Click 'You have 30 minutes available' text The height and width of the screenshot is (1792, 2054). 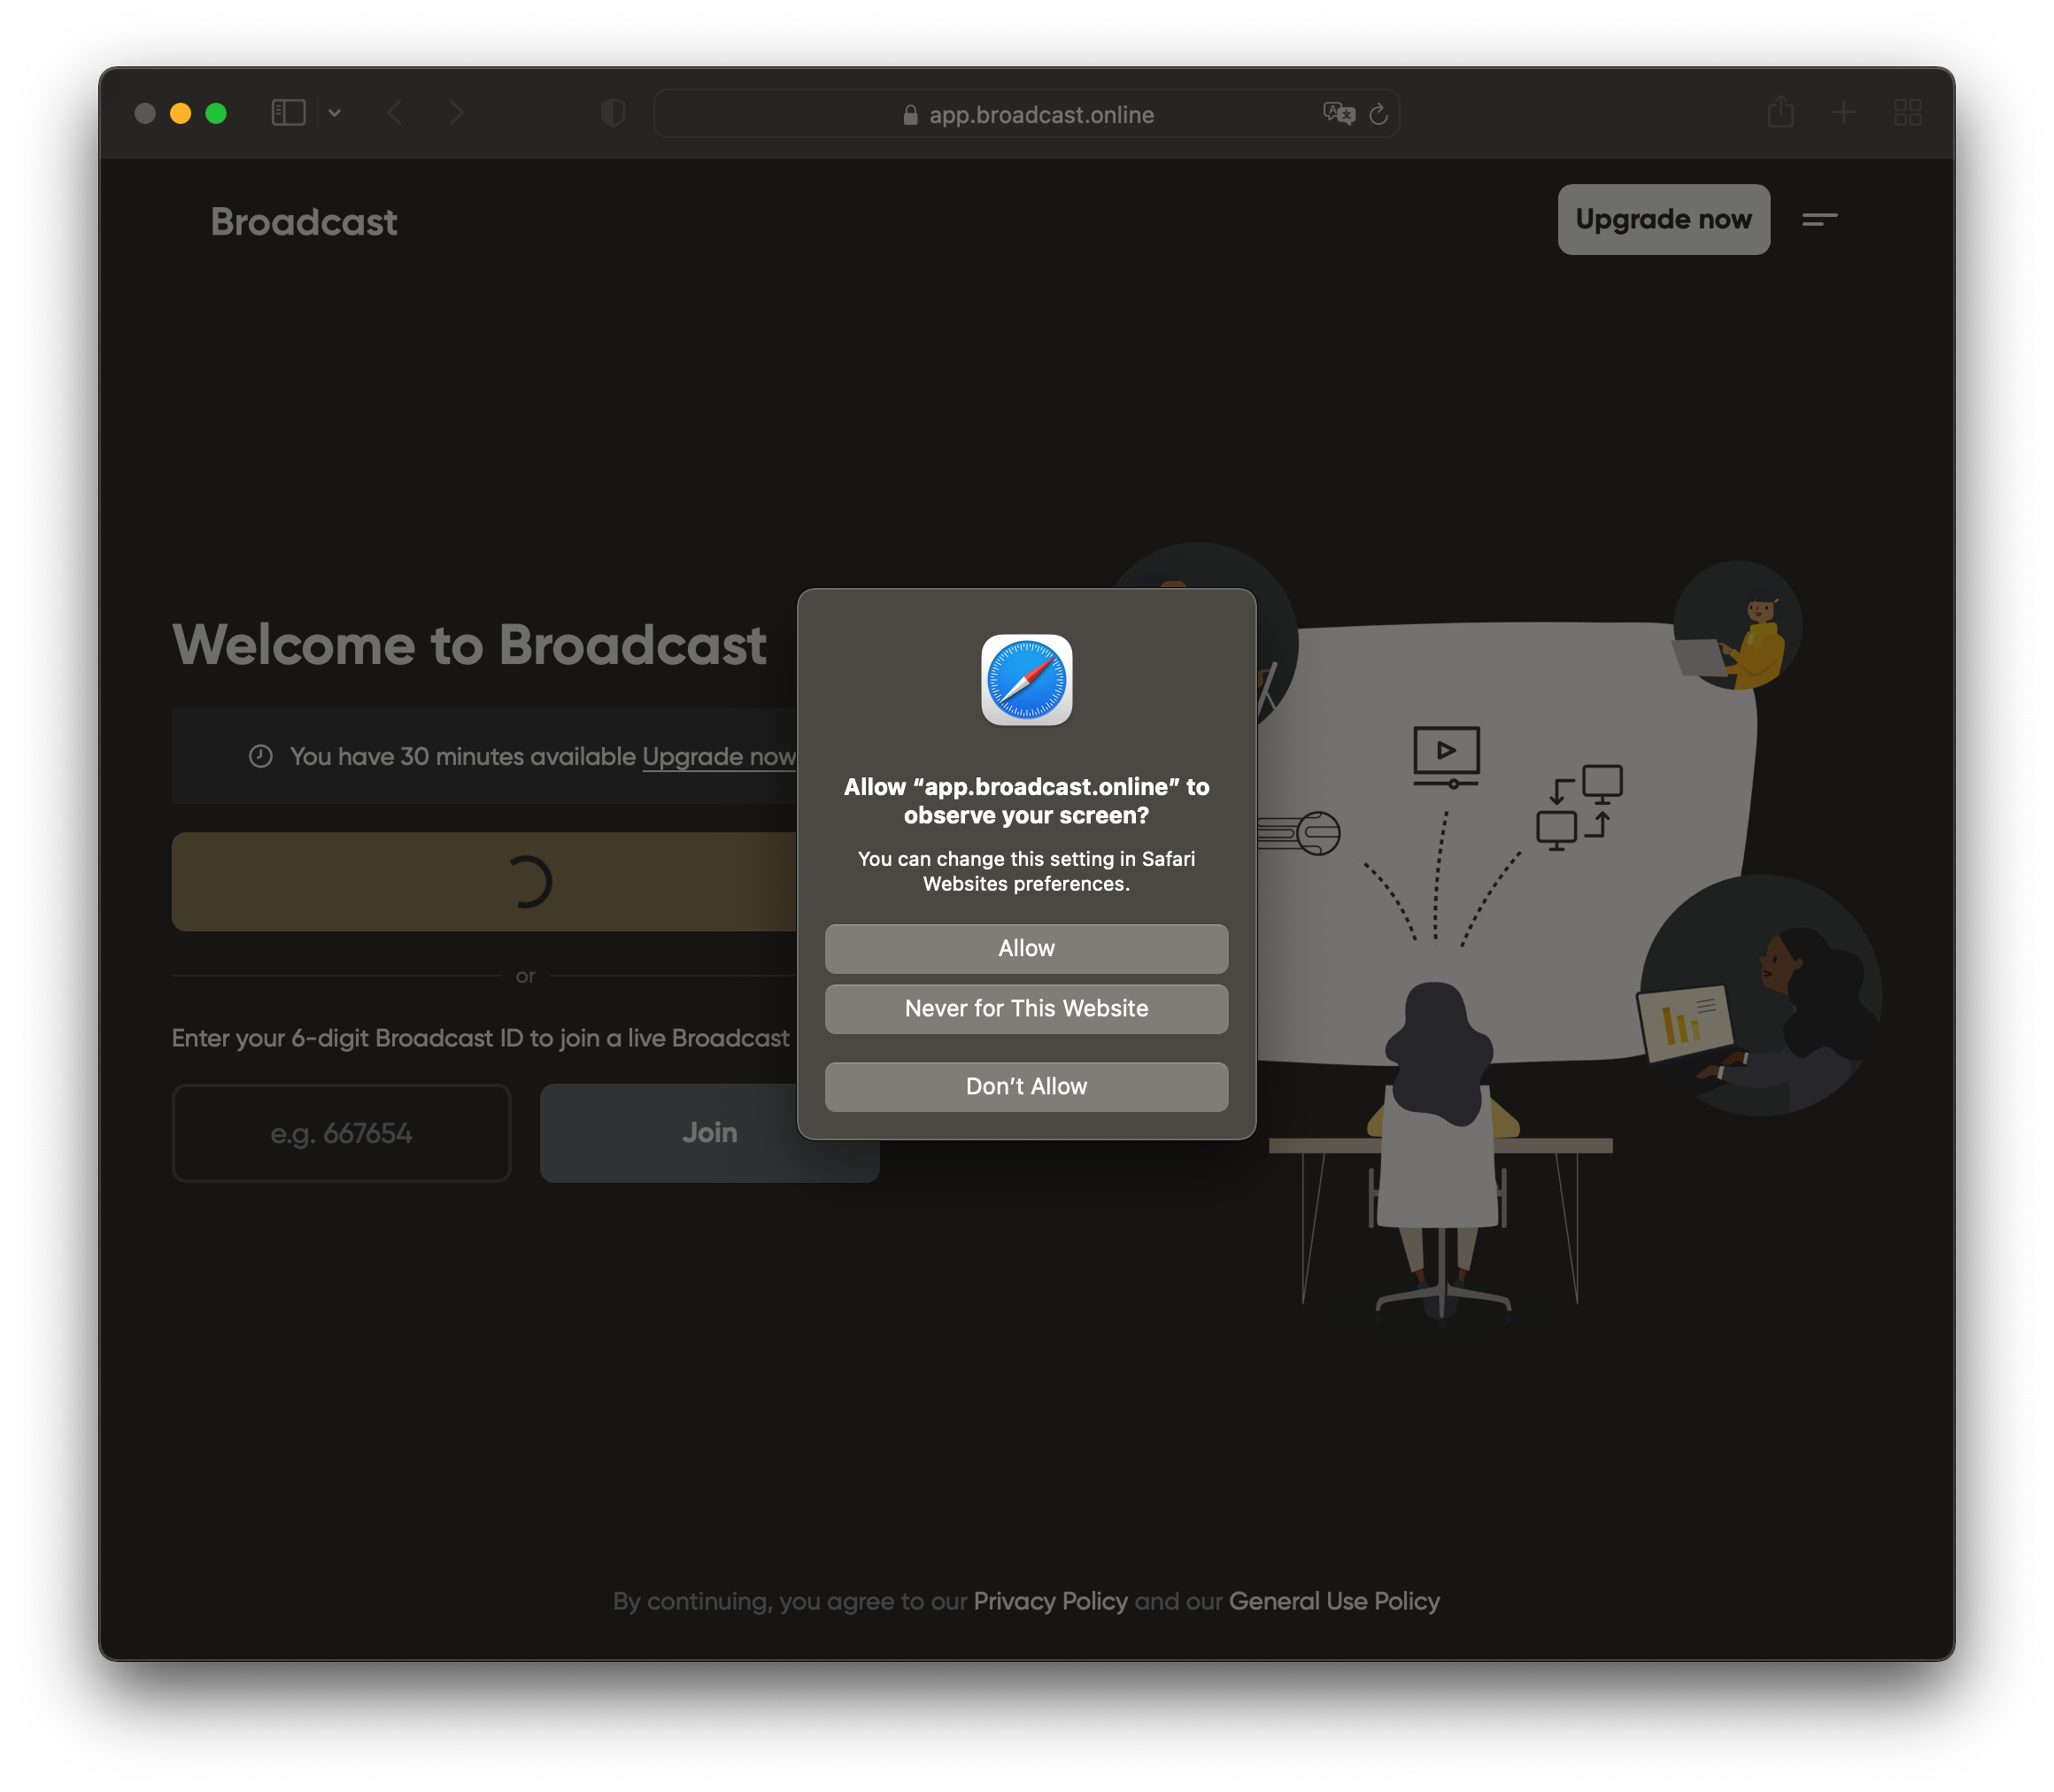click(462, 757)
